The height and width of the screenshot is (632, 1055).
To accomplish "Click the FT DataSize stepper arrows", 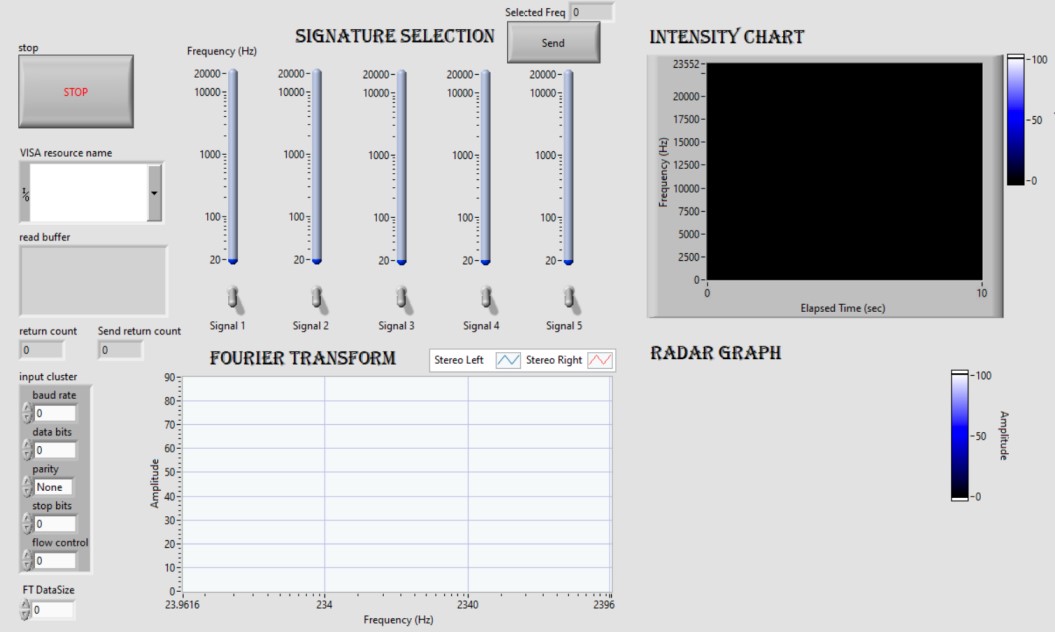I will tap(26, 609).
